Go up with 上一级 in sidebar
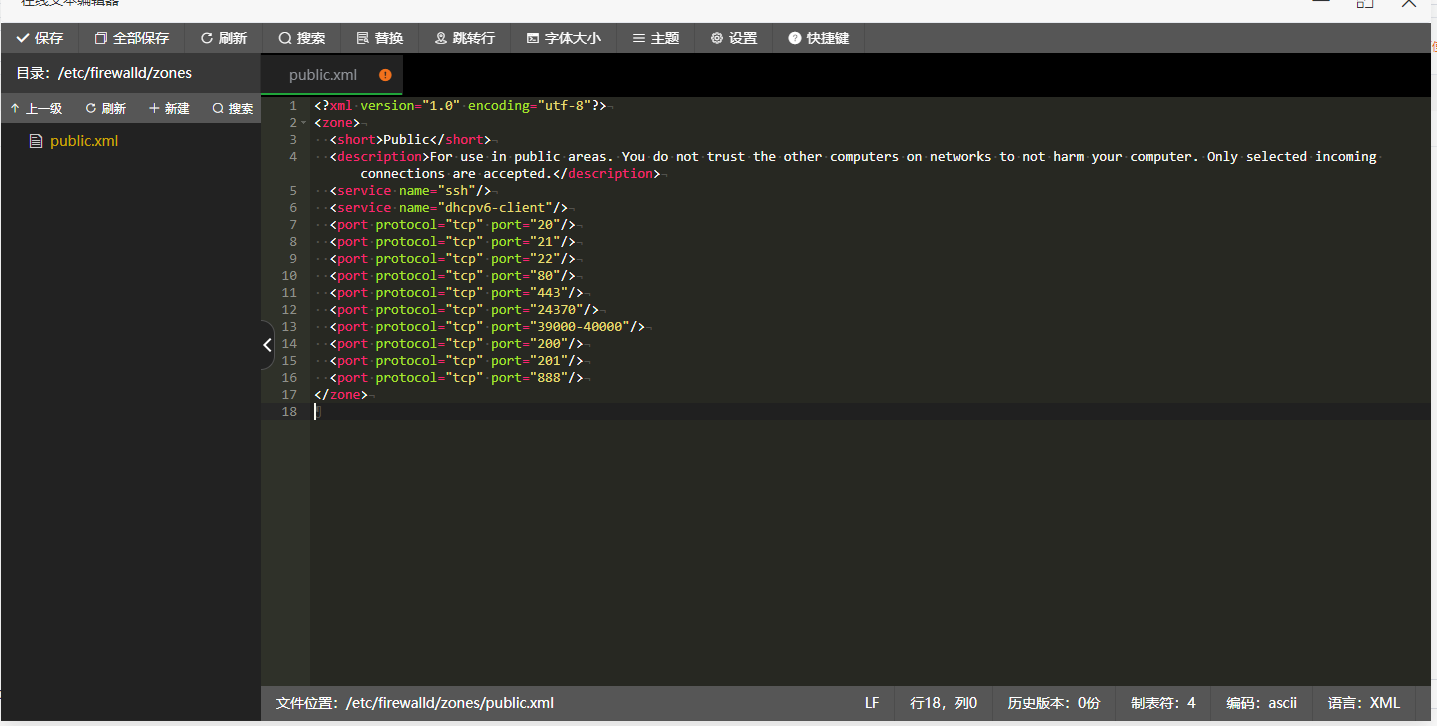The height and width of the screenshot is (726, 1437). coord(36,108)
